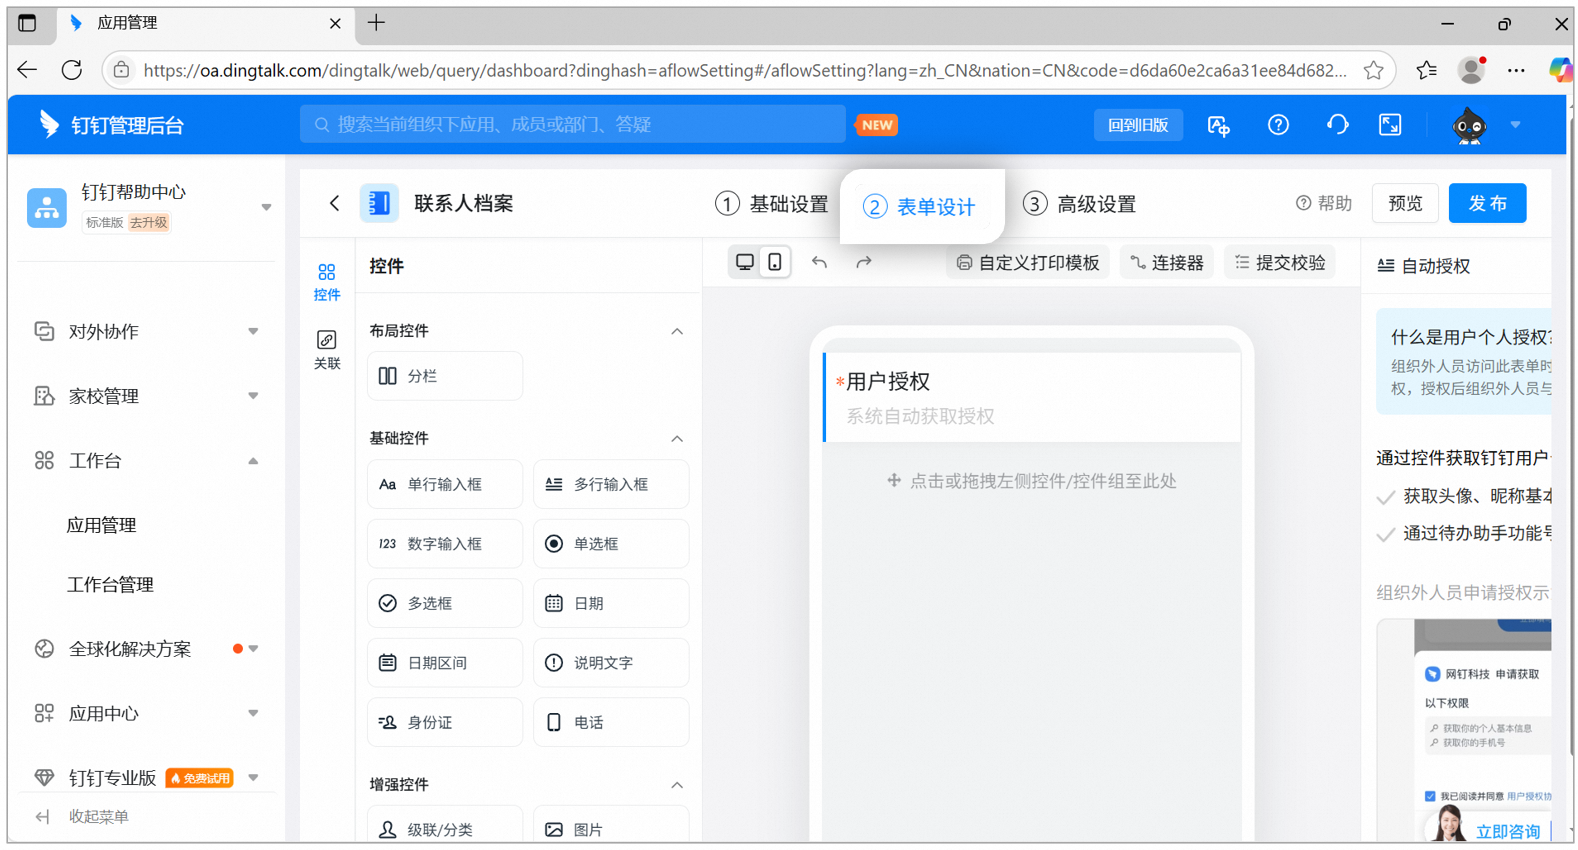Click the 联系人档案 form icon

pyautogui.click(x=379, y=203)
